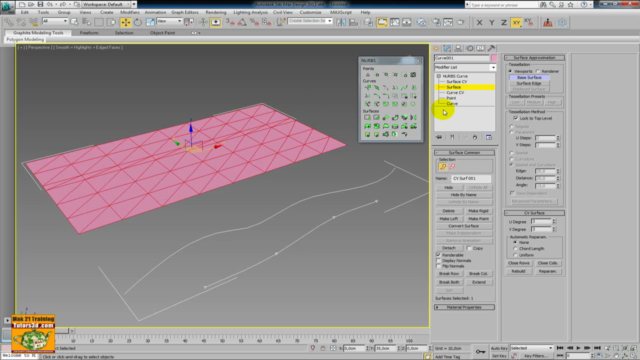Open the Utilities hammer panel tab

pyautogui.click(x=491, y=48)
